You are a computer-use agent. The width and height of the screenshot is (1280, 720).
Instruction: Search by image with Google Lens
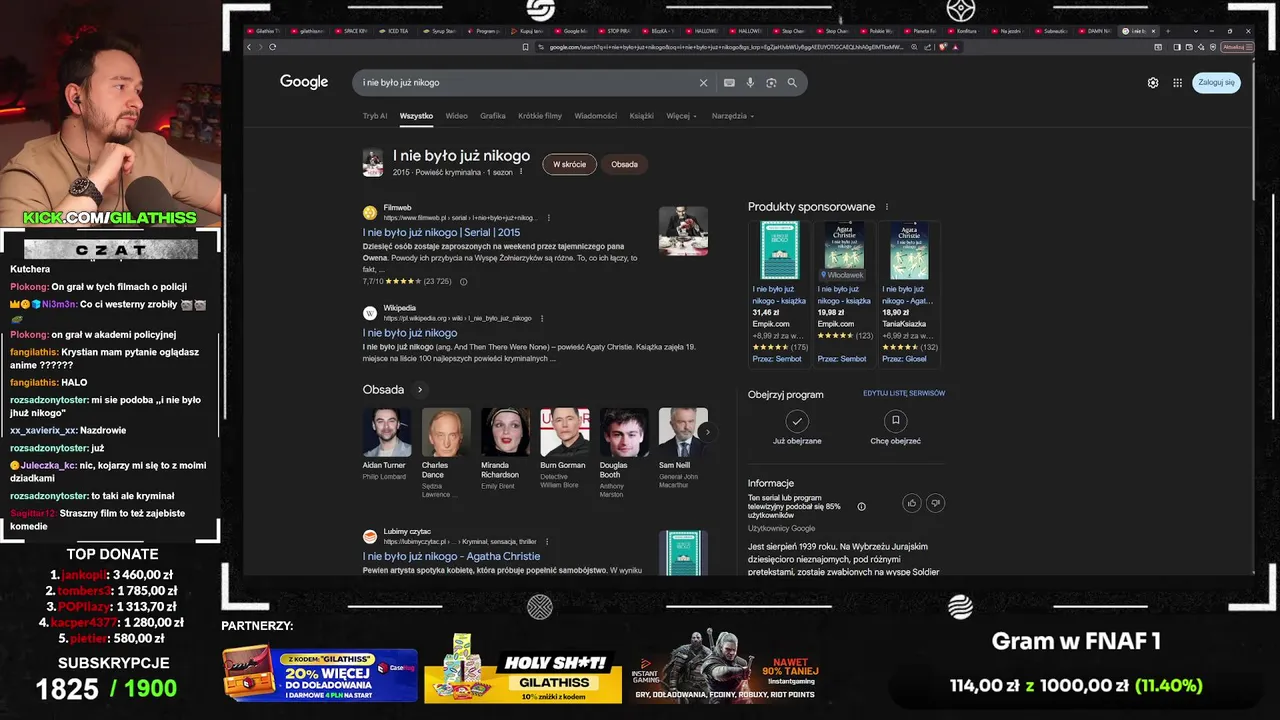[771, 83]
